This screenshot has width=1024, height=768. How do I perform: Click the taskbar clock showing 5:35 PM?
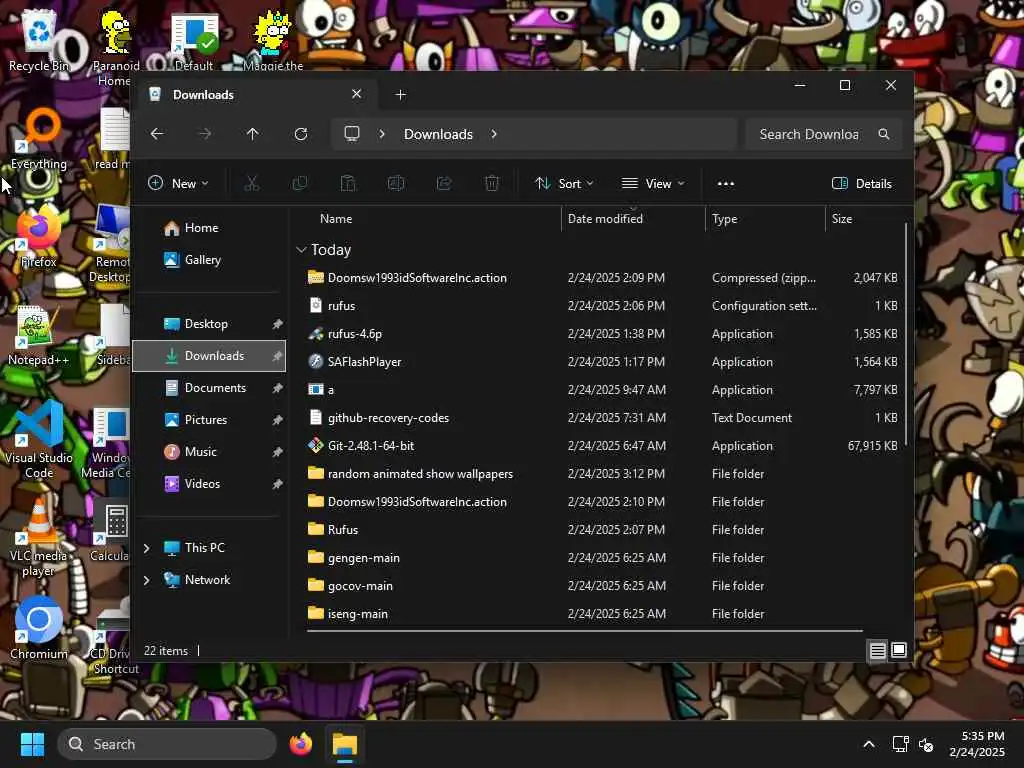pos(978,744)
